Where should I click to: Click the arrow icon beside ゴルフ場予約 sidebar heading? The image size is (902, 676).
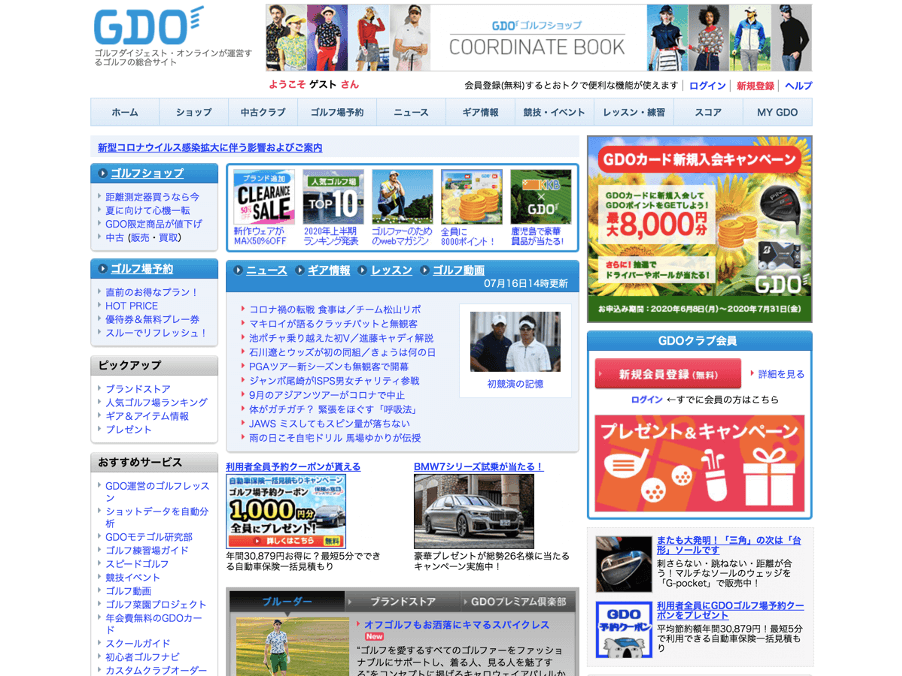pos(102,269)
